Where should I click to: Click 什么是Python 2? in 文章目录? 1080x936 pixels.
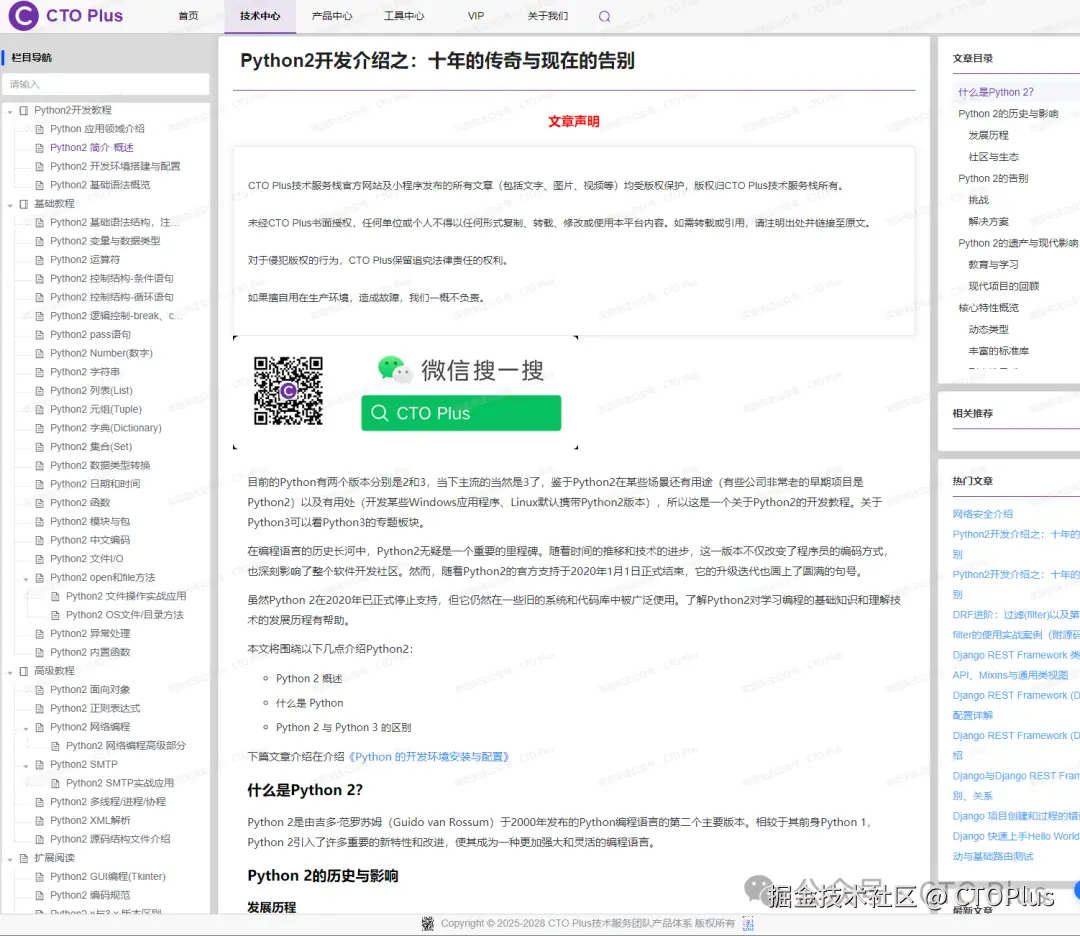[x=997, y=91]
